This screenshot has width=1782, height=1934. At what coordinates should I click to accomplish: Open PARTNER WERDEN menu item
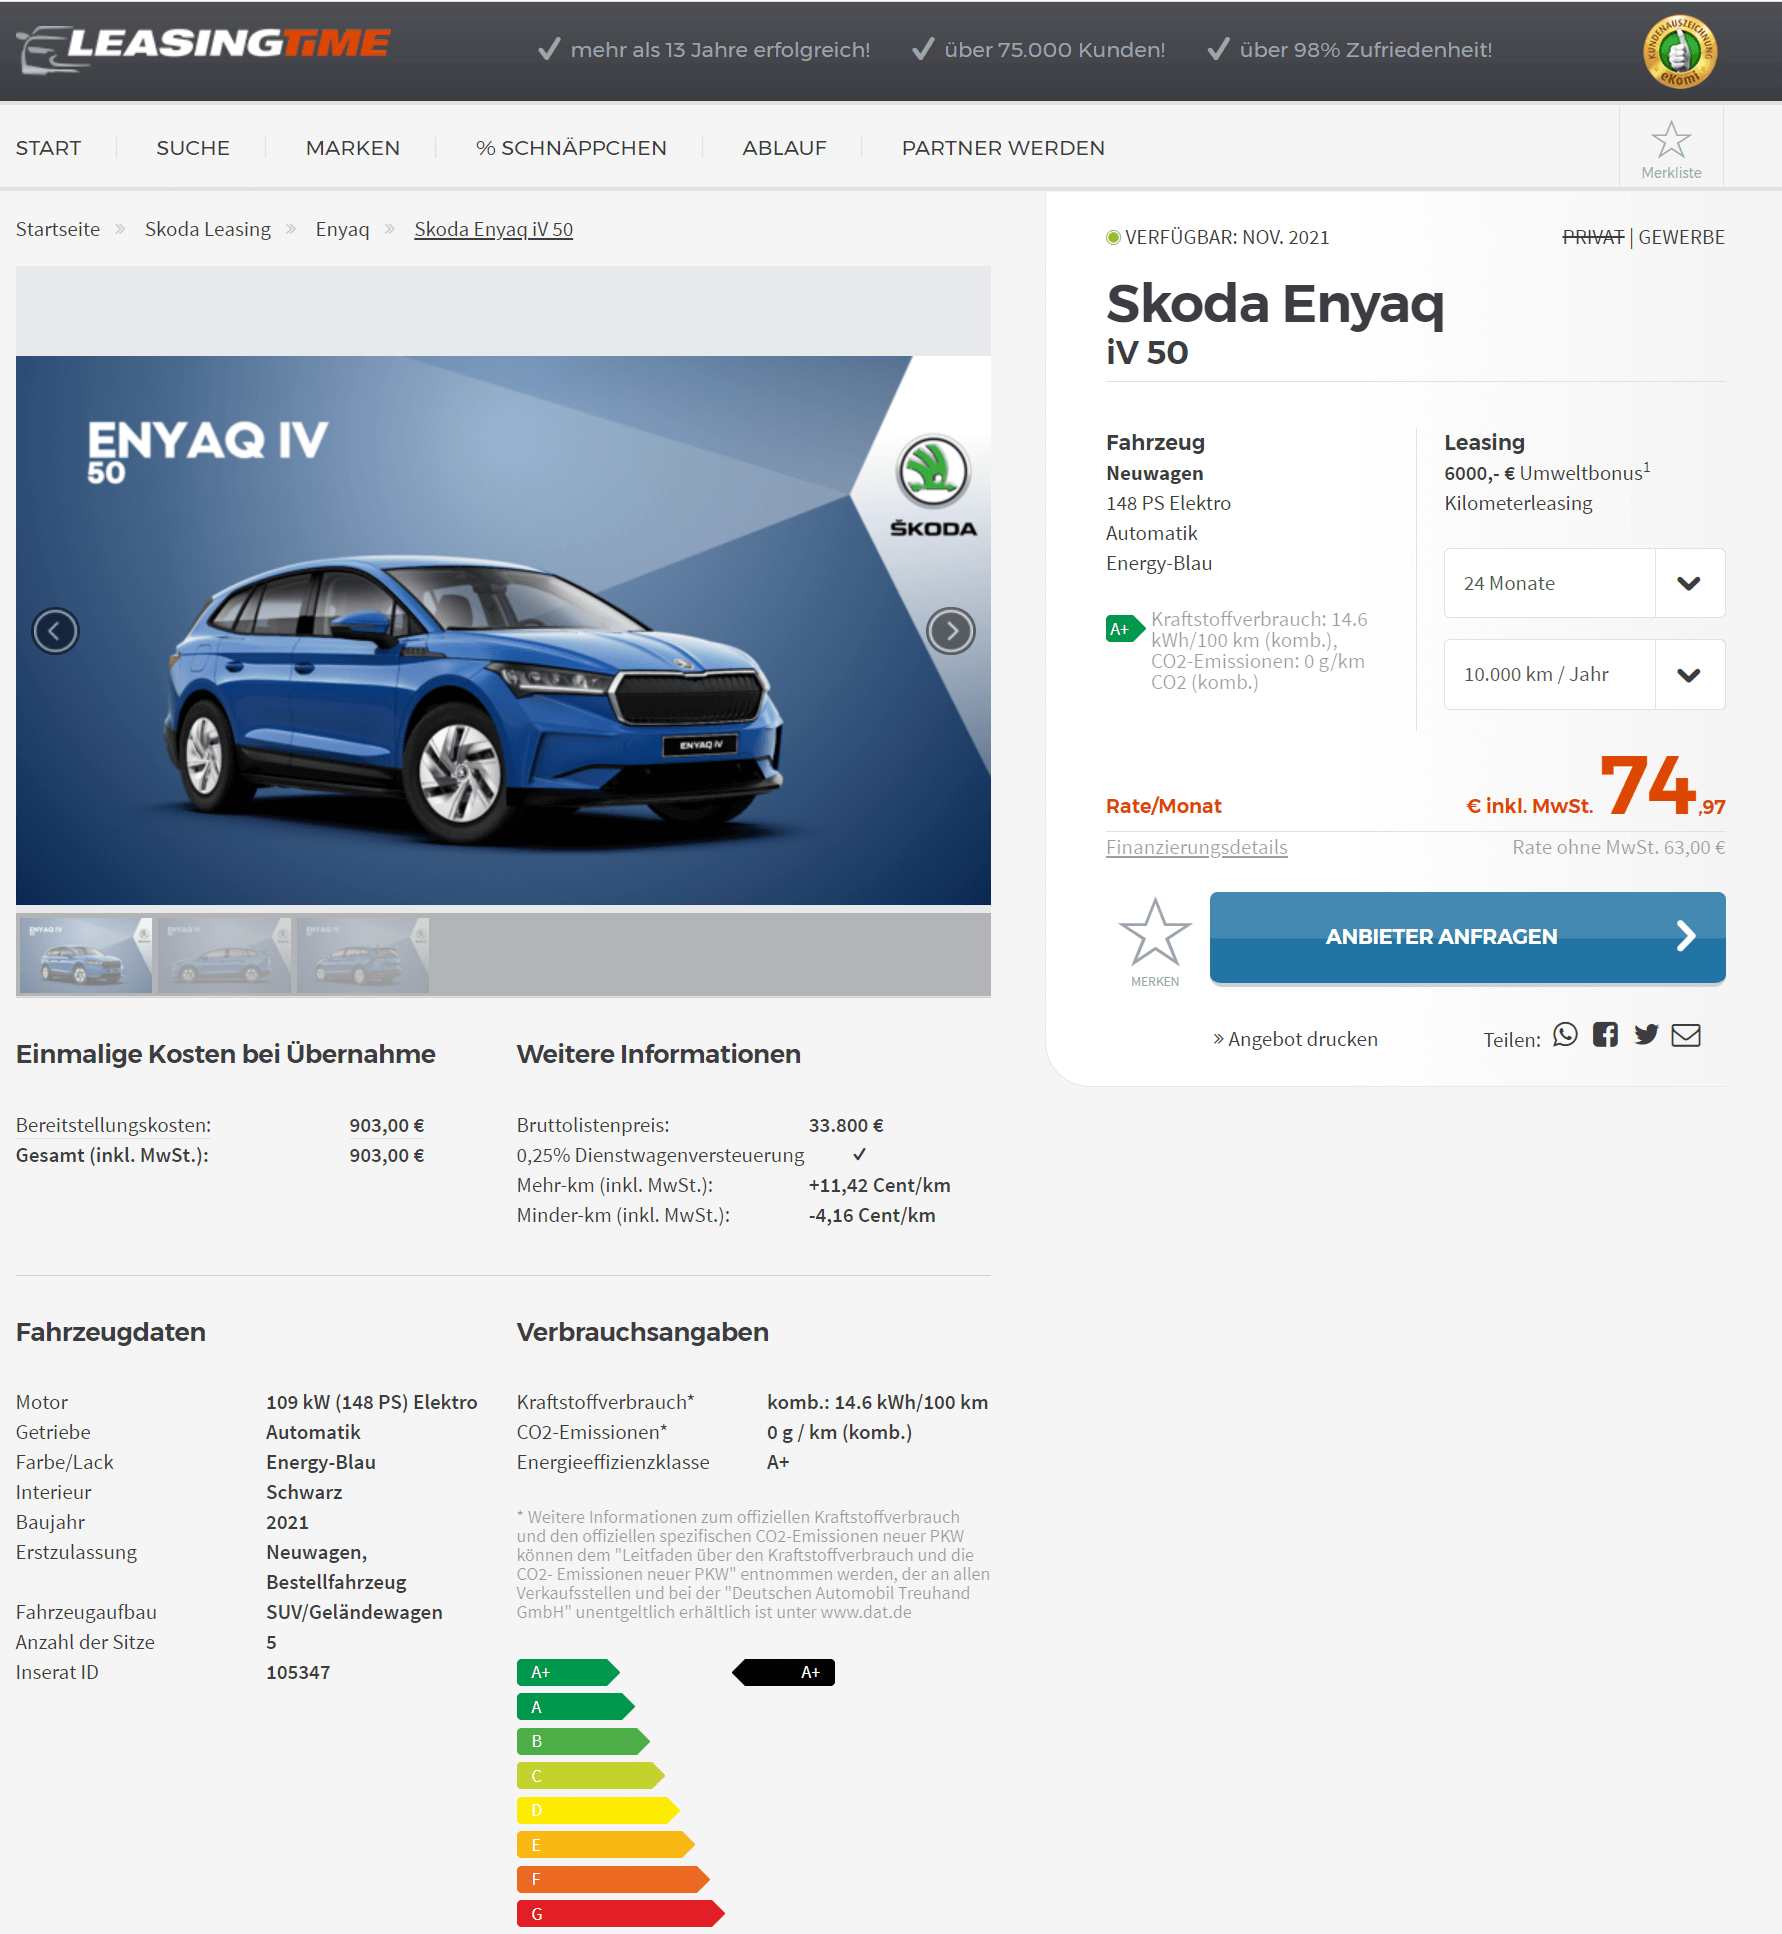[x=1003, y=148]
